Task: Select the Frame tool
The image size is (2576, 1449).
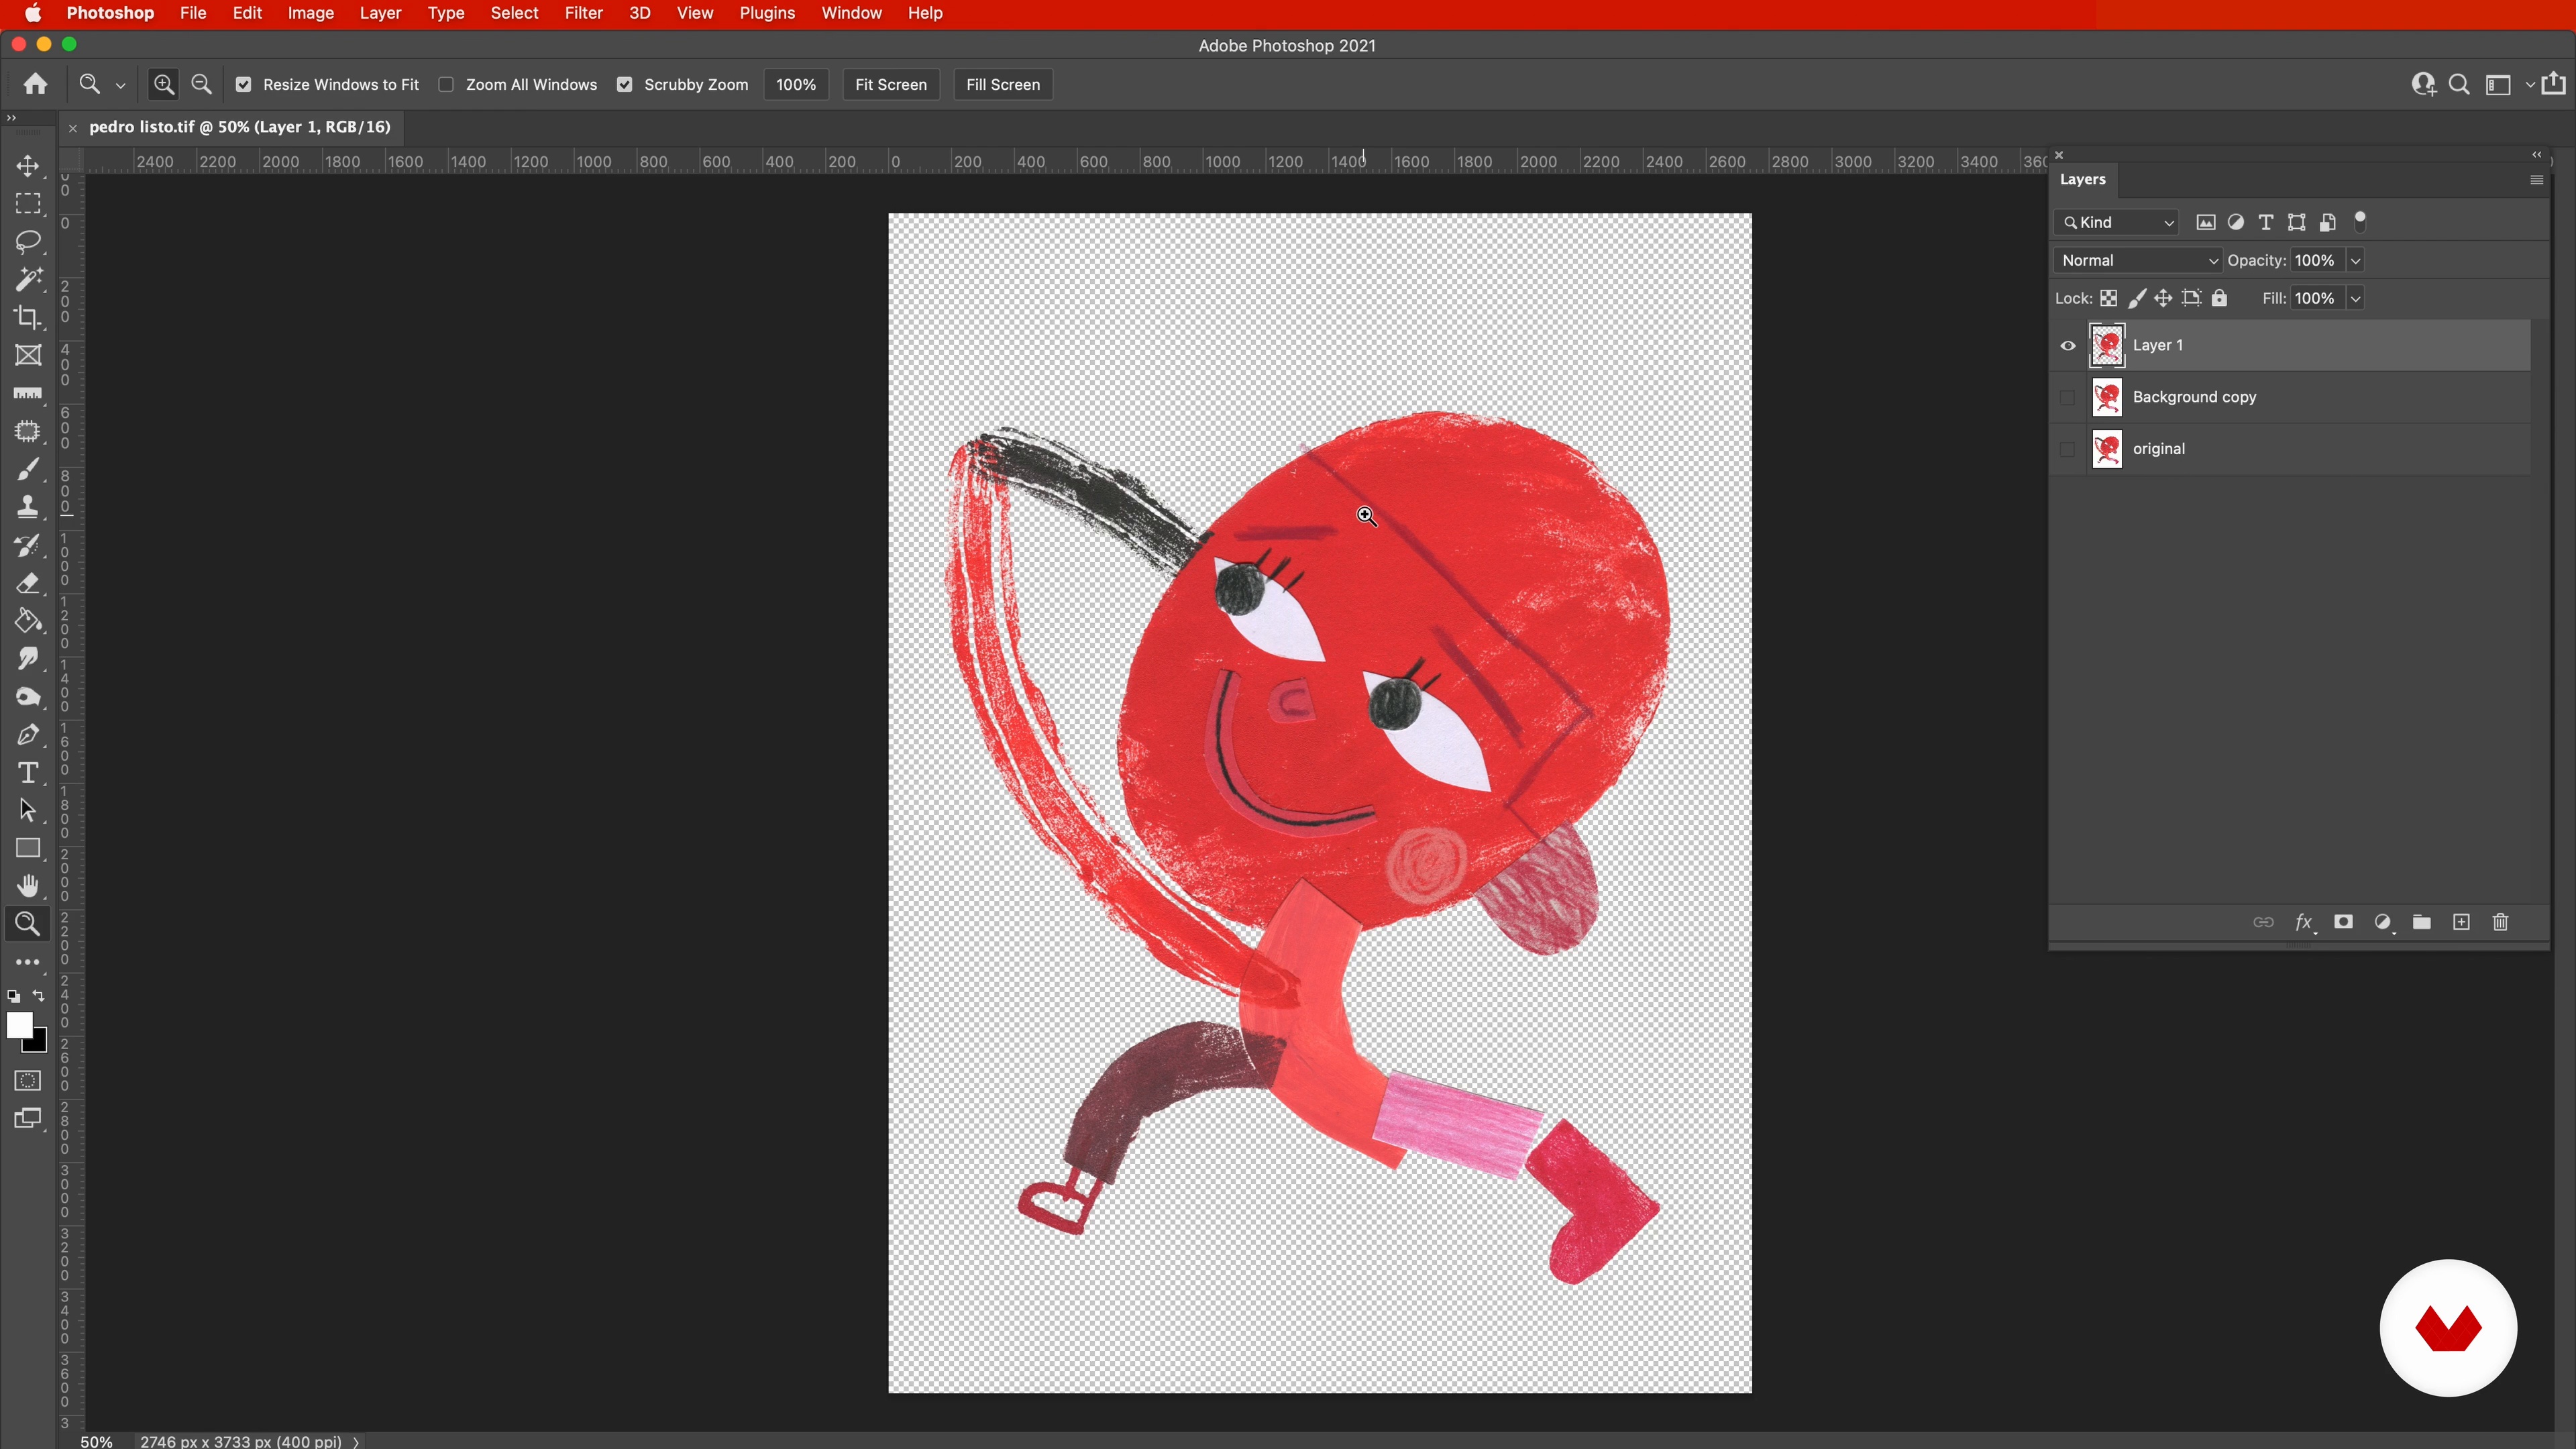Action: click(x=28, y=355)
